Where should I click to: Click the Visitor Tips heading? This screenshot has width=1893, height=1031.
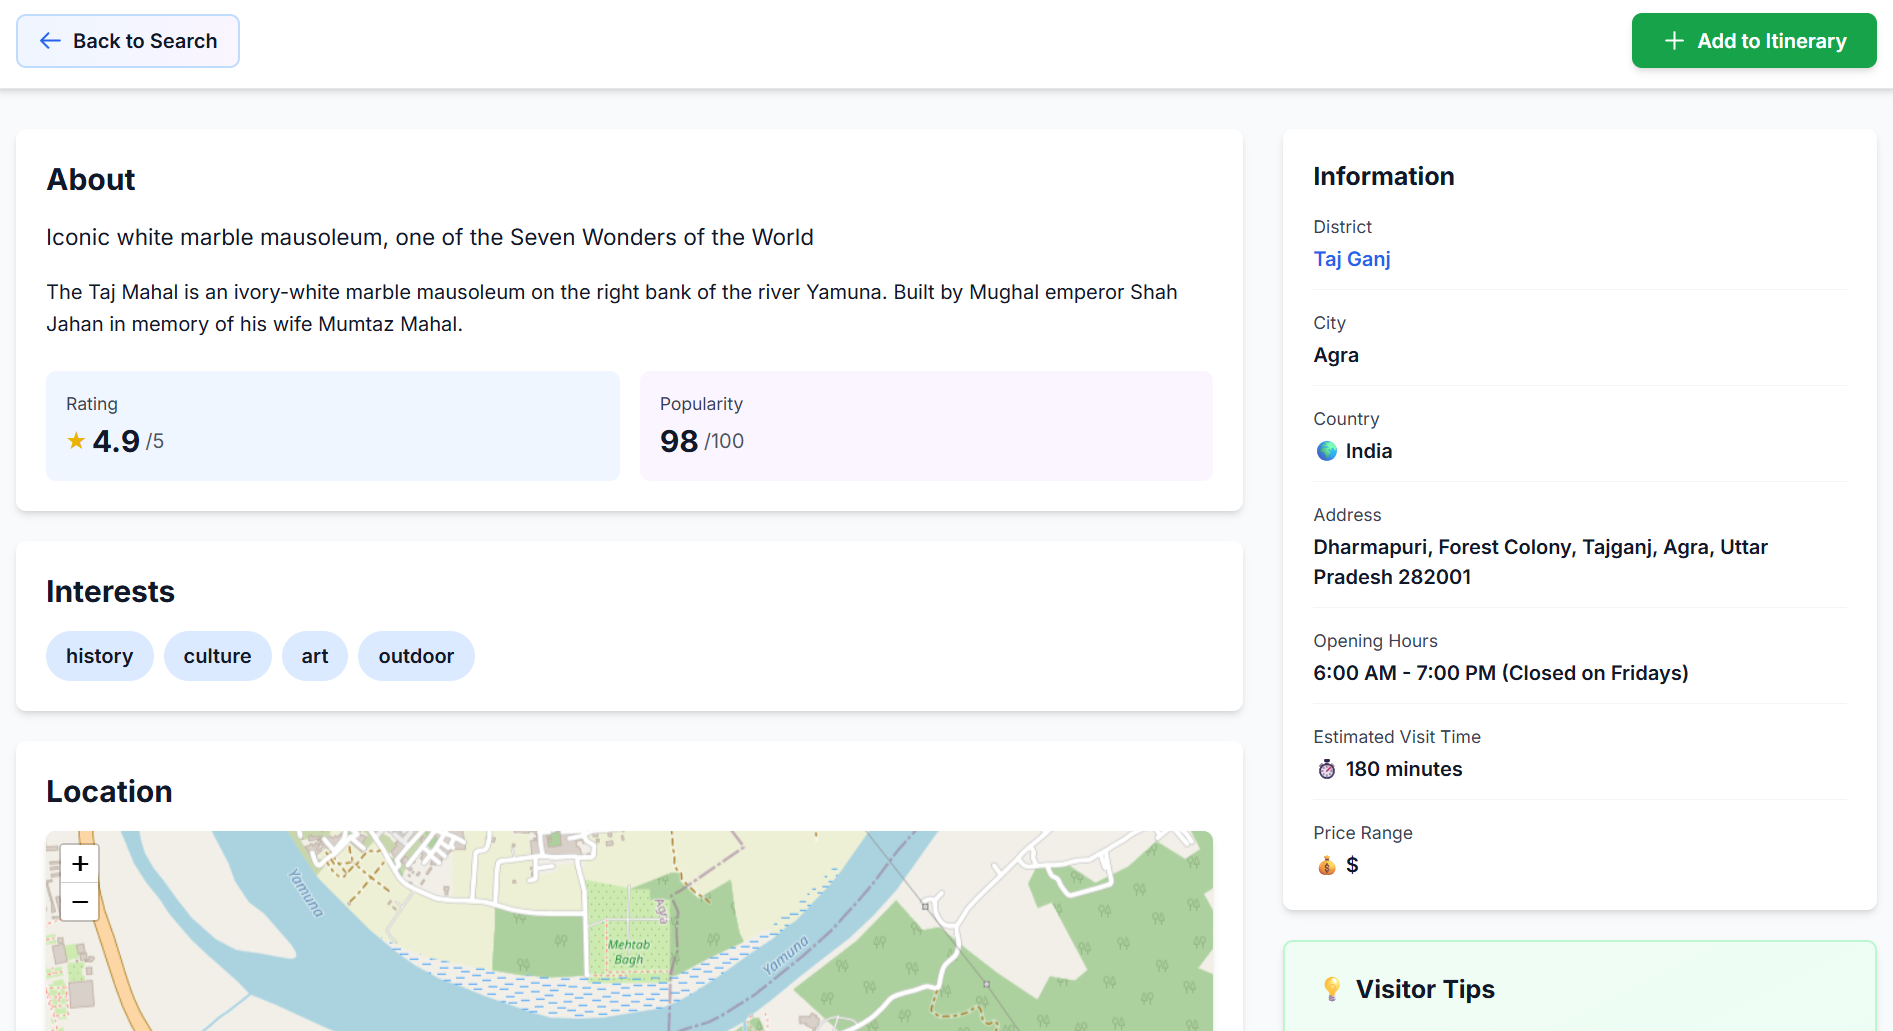[x=1425, y=989]
